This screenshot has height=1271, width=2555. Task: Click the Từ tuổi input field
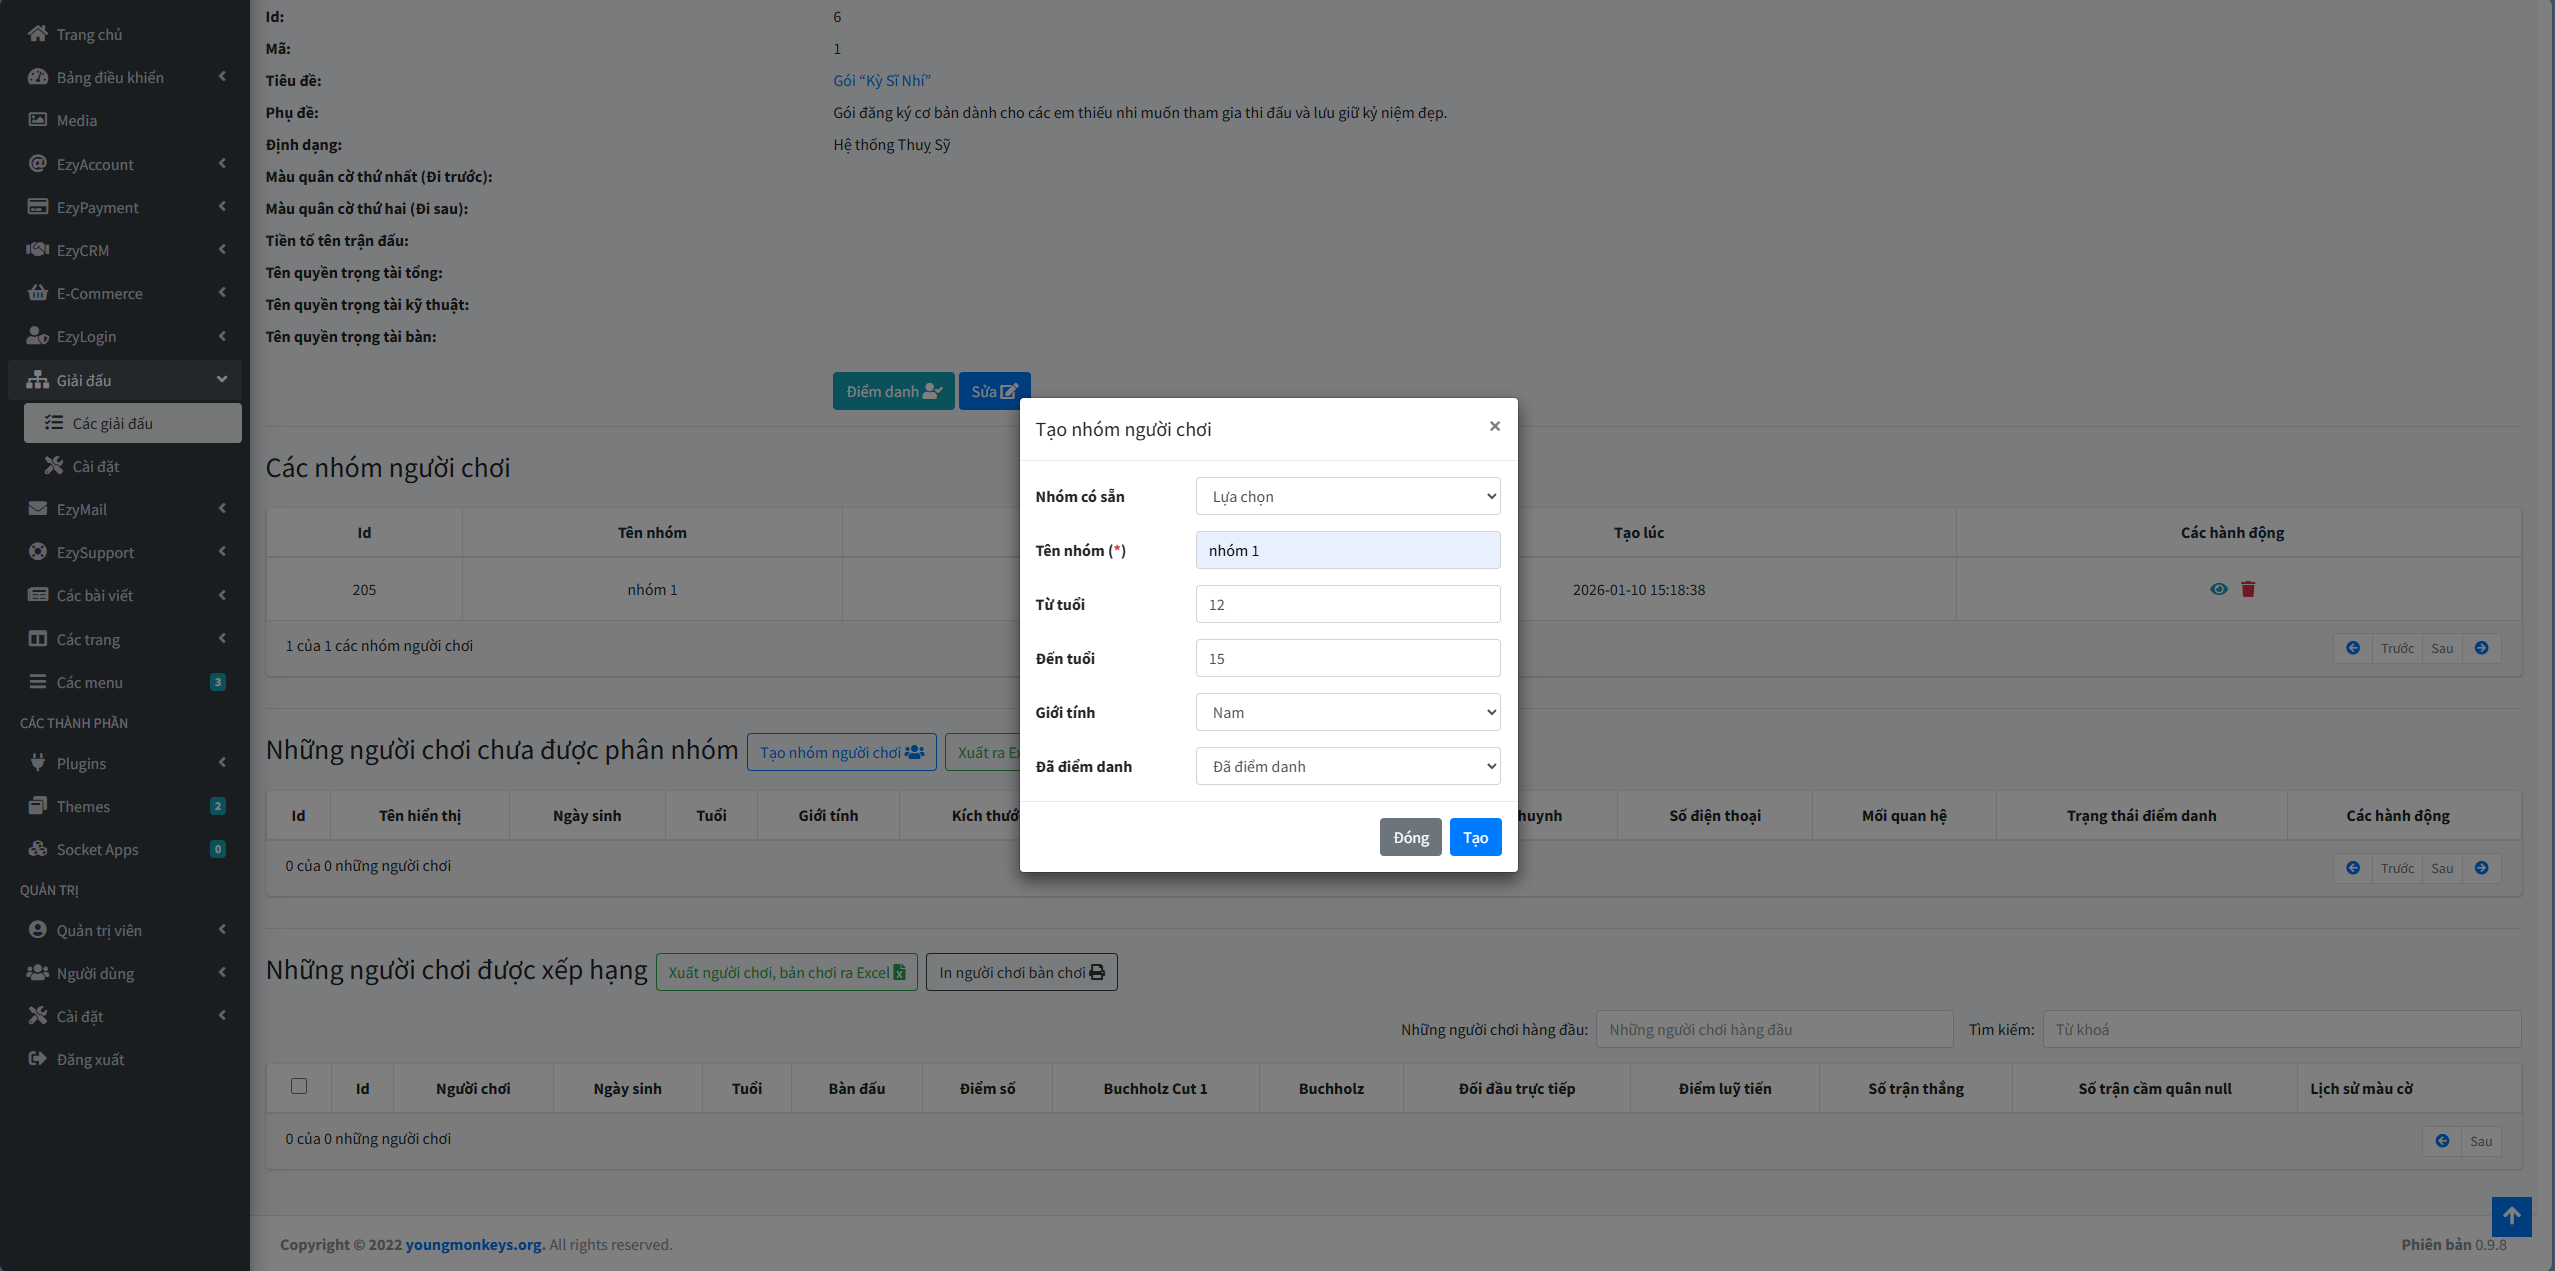pos(1347,604)
